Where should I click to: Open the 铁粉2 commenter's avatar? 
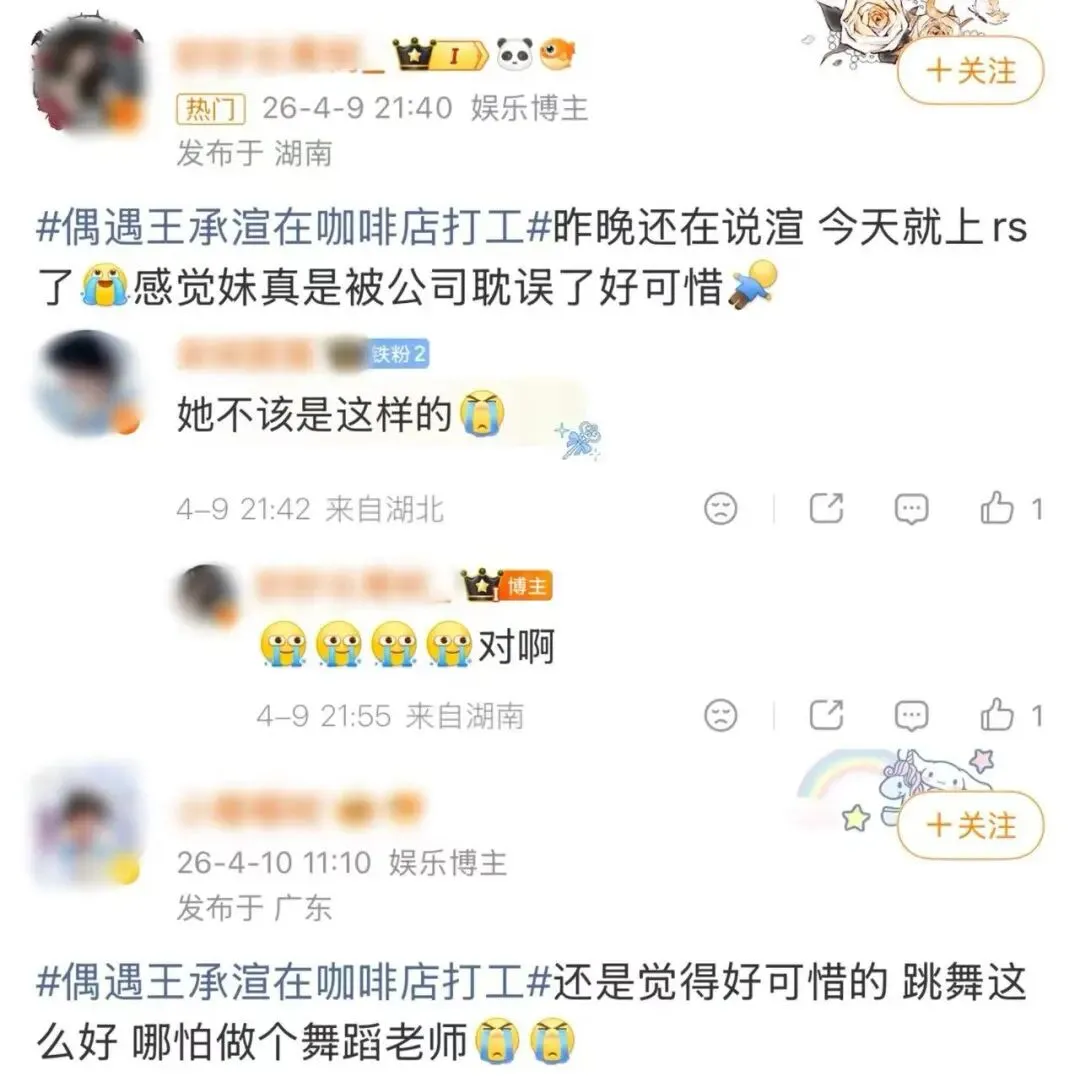click(x=88, y=384)
